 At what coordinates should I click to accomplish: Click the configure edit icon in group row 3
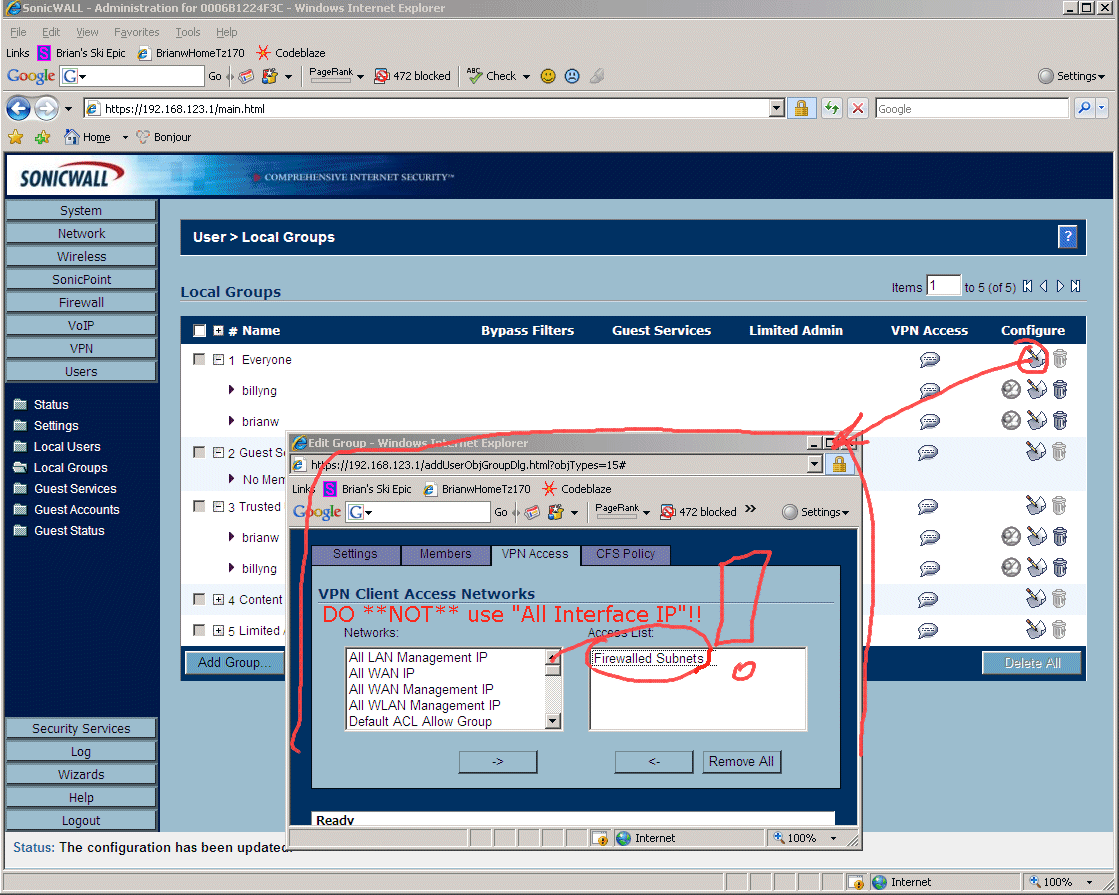tap(1036, 505)
